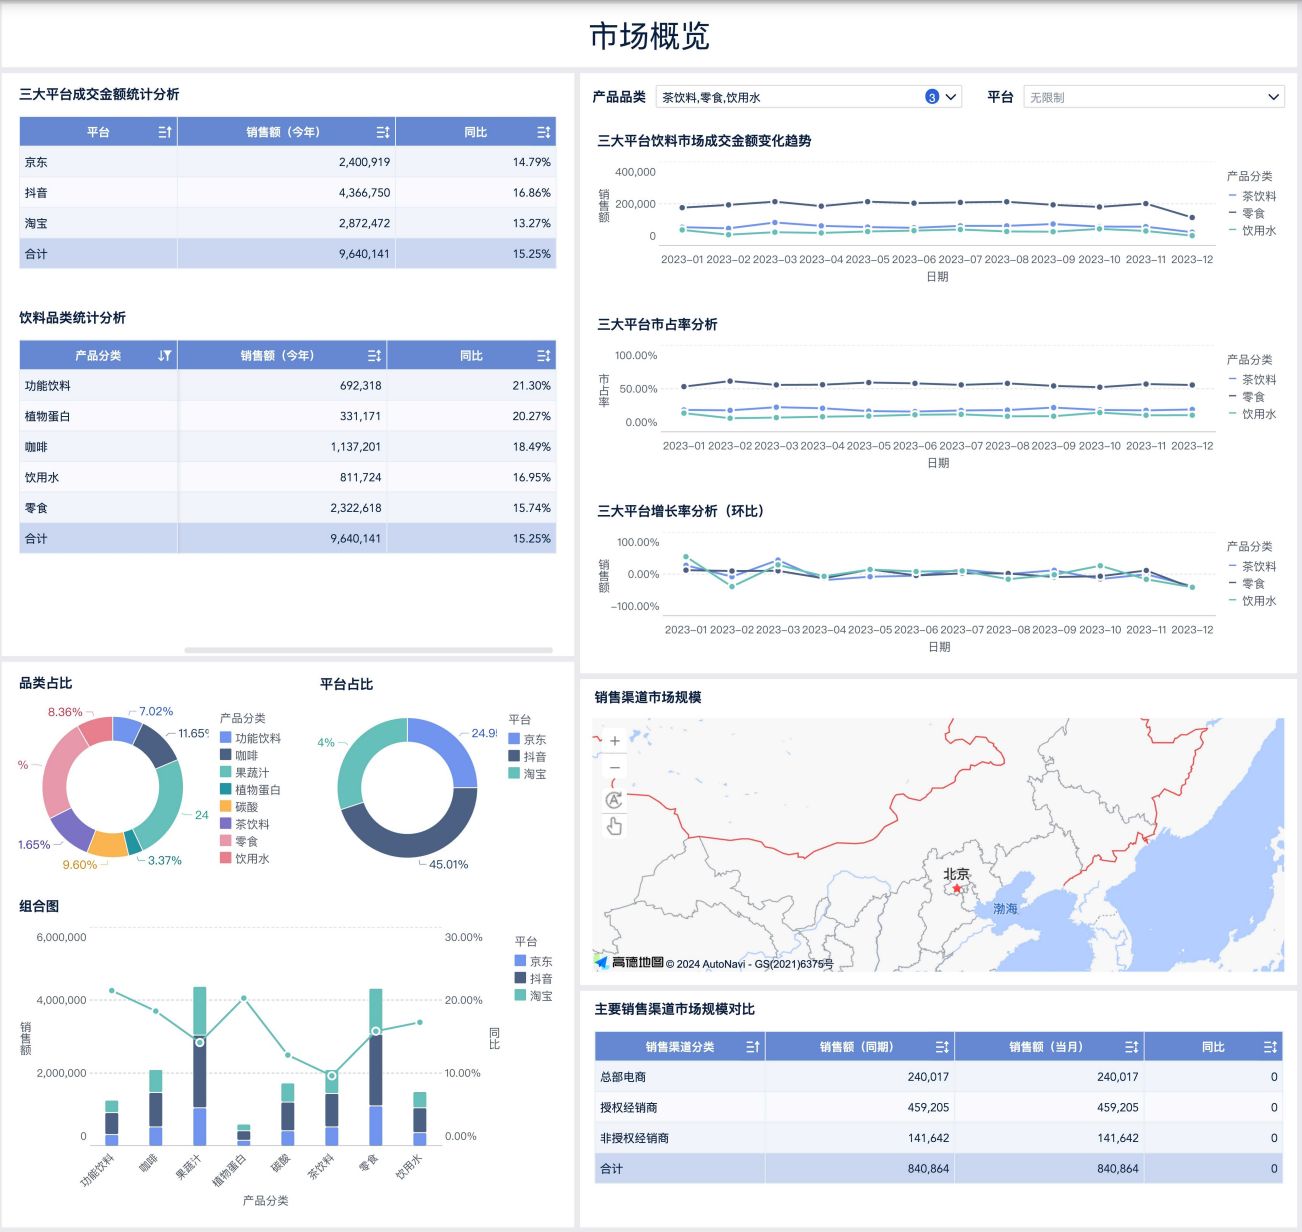1302x1232 pixels.
Task: Sort 同比 column in 饮料品类统计分析 table
Action: click(x=543, y=355)
